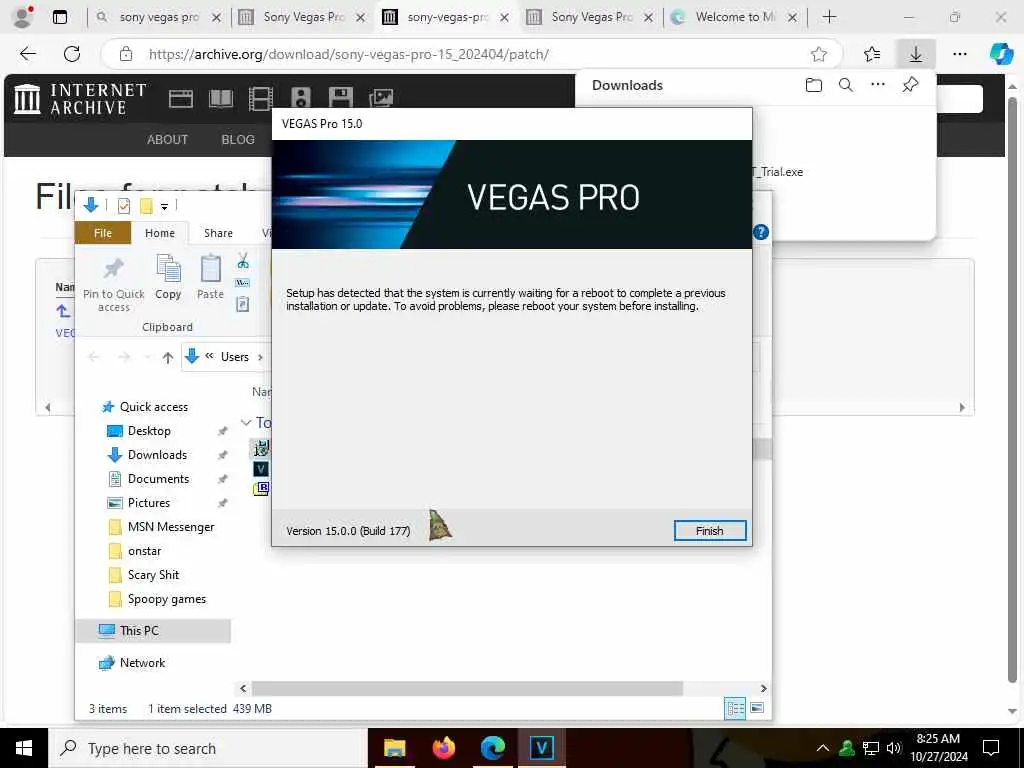The width and height of the screenshot is (1024, 768).
Task: Click Explorer horizontal scrollbar
Action: pos(467,688)
